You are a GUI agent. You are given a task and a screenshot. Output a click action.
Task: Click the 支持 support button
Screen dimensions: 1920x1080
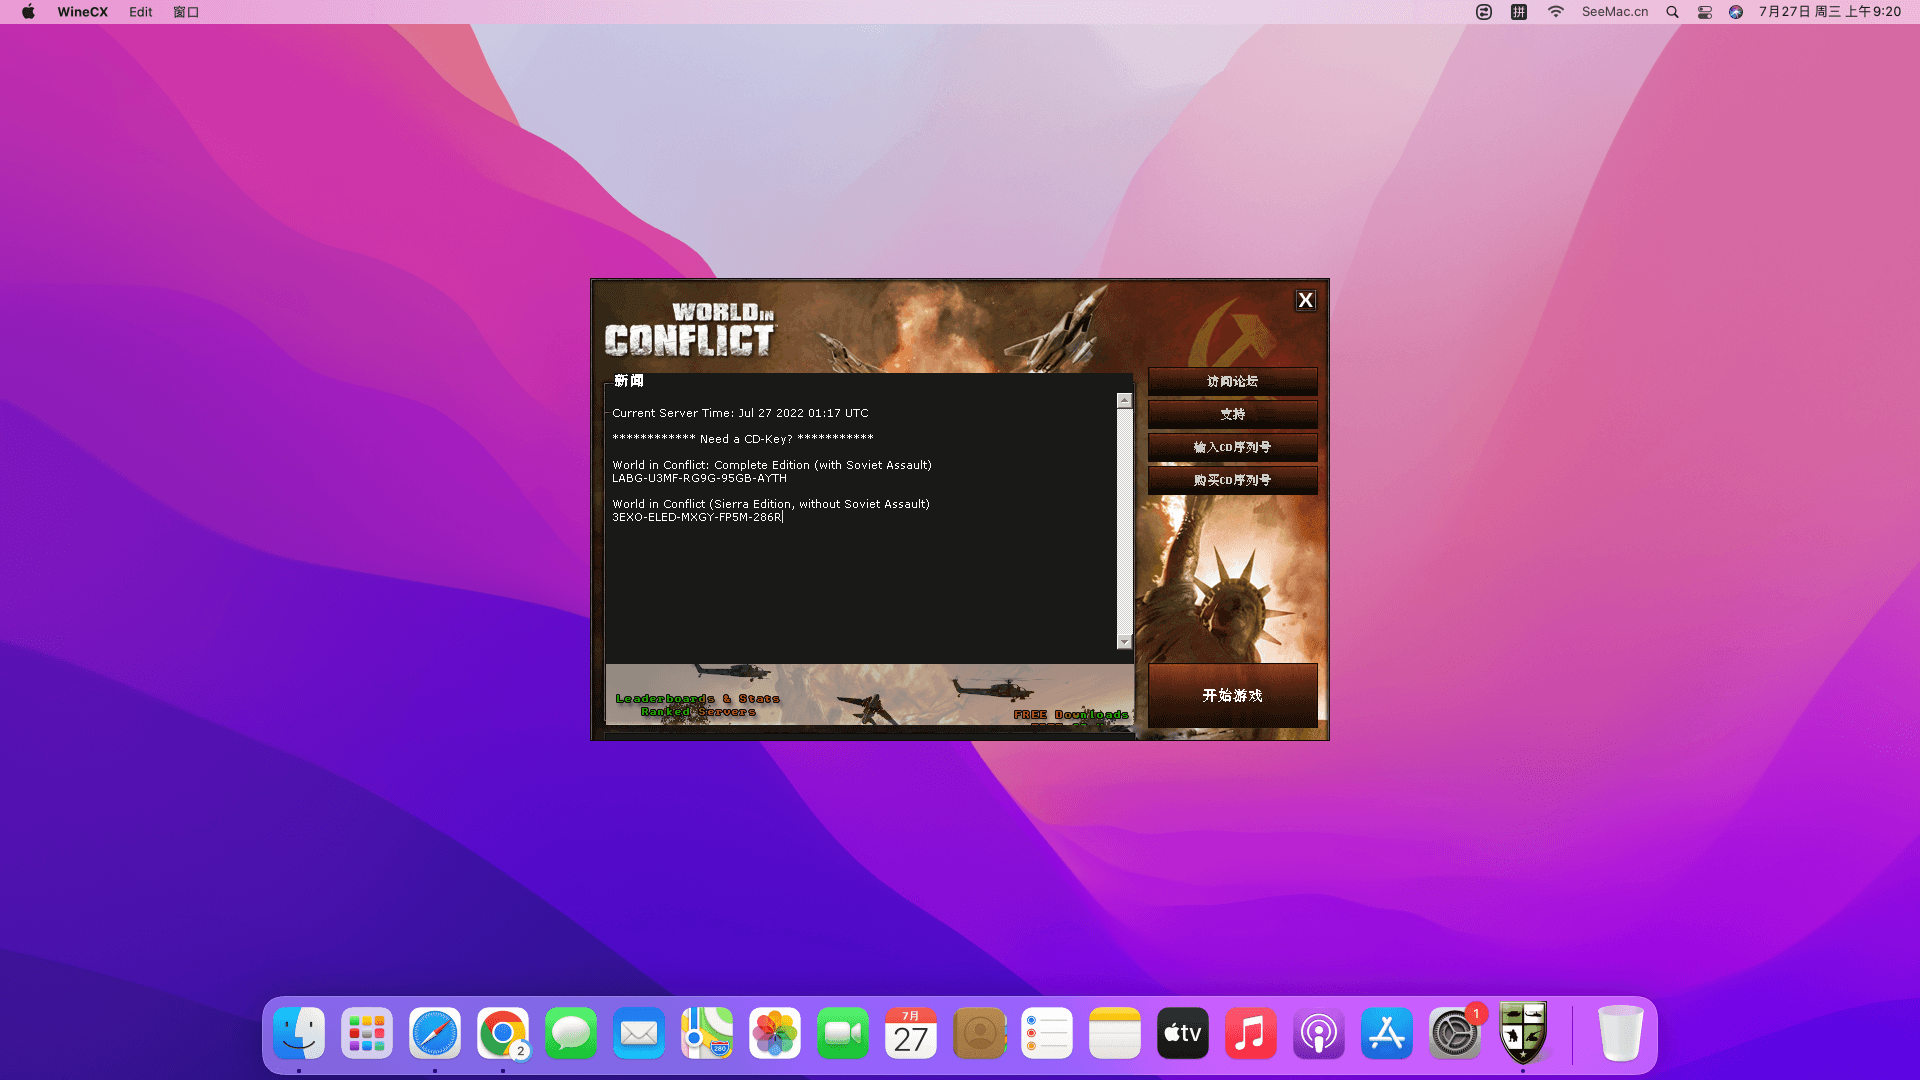[x=1232, y=414]
